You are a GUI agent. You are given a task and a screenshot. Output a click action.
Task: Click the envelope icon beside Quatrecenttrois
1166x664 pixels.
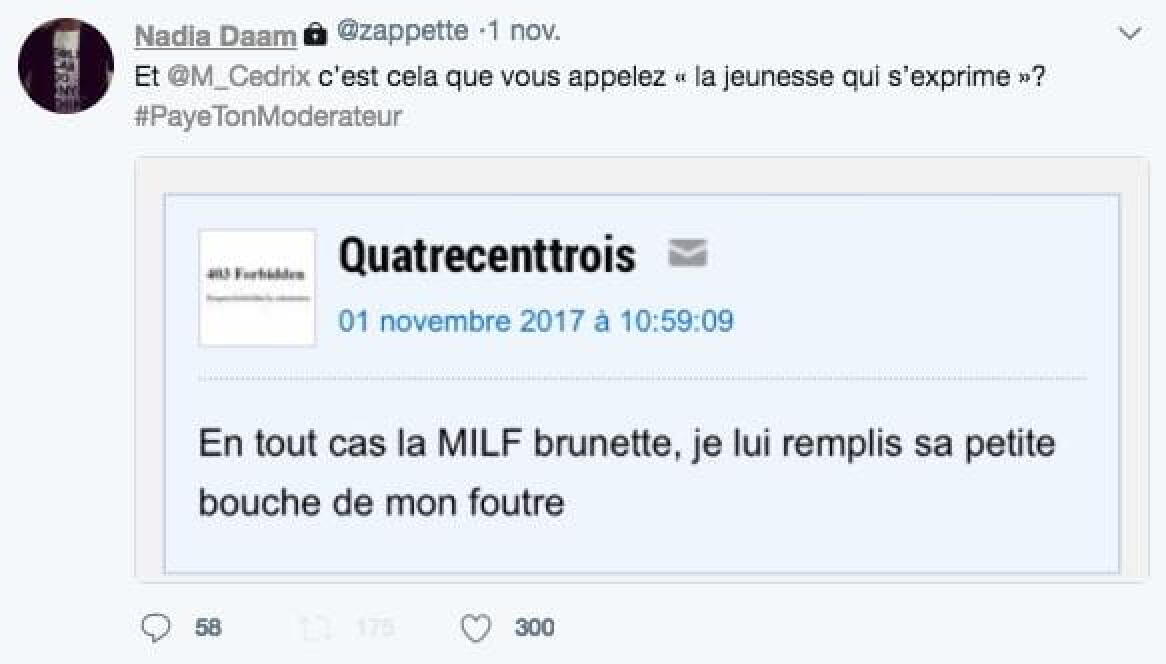pos(687,254)
